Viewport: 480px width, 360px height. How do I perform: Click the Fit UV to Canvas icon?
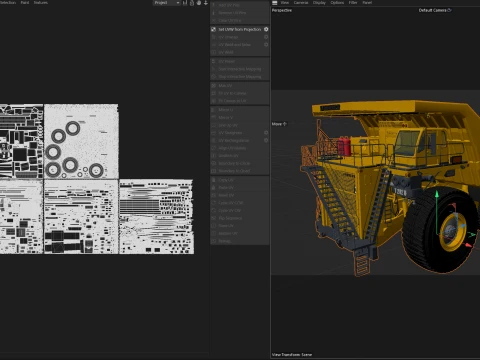tap(214, 93)
